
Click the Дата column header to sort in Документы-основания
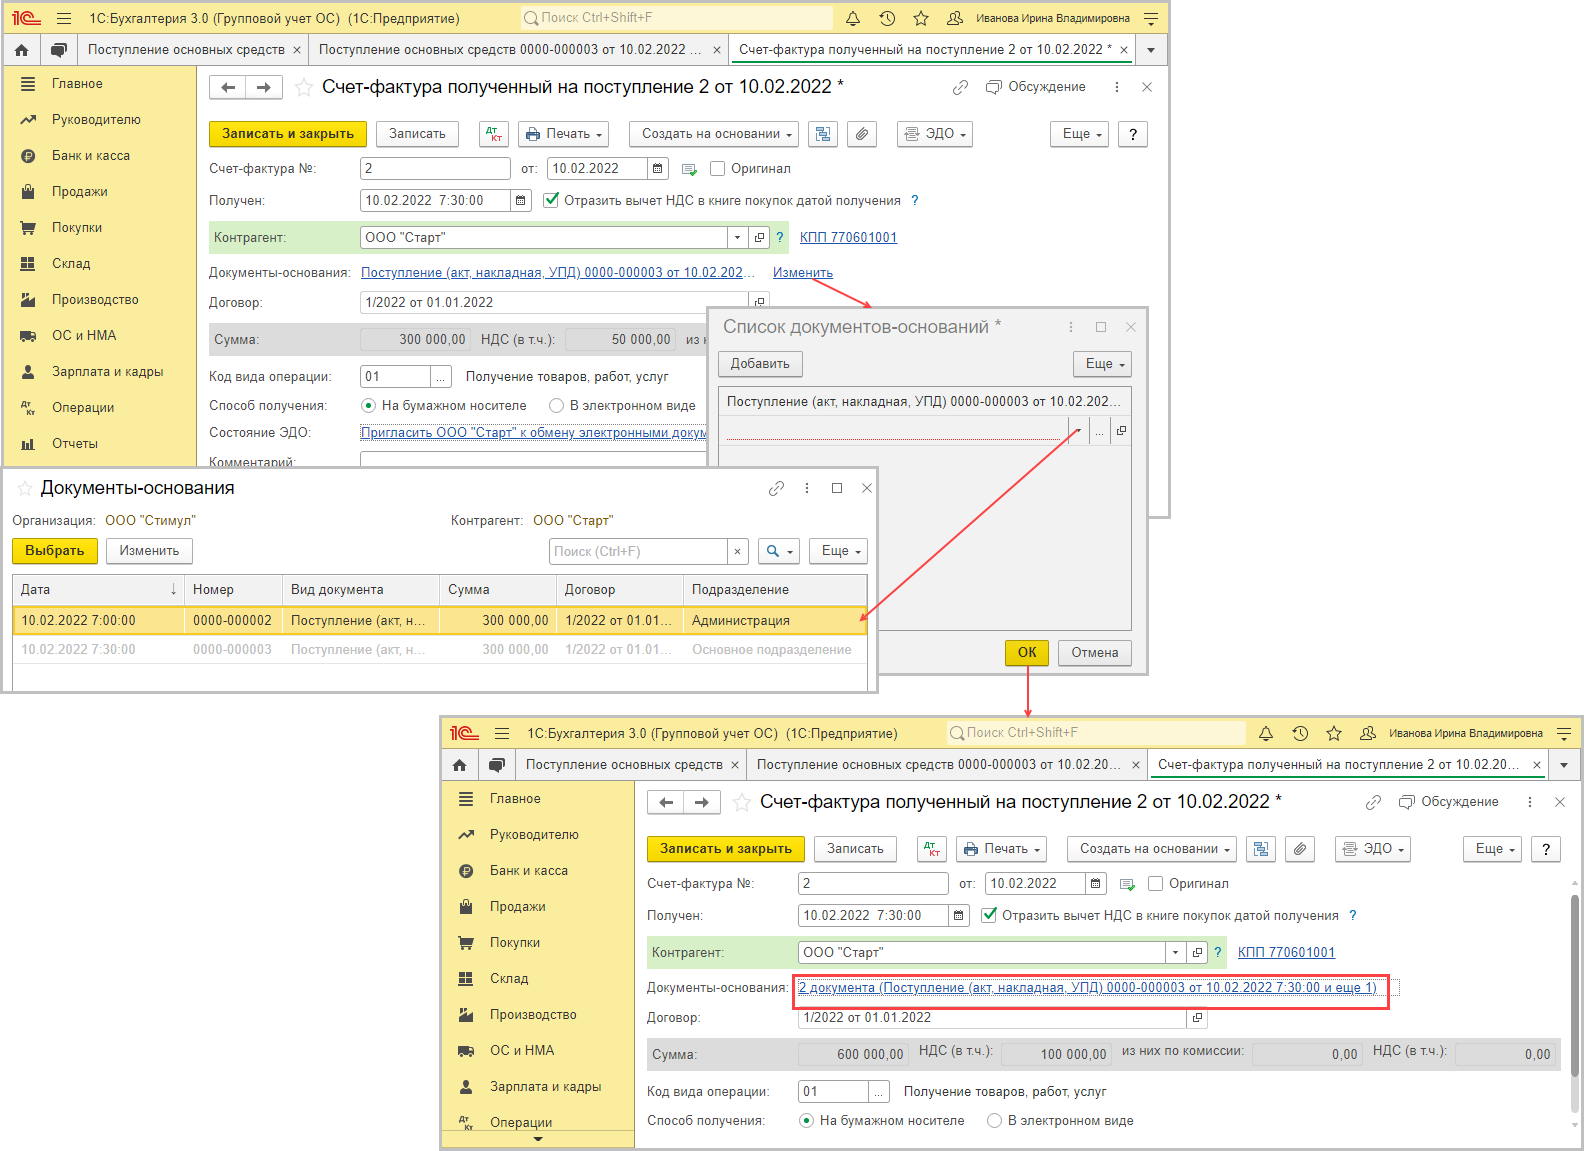click(98, 590)
